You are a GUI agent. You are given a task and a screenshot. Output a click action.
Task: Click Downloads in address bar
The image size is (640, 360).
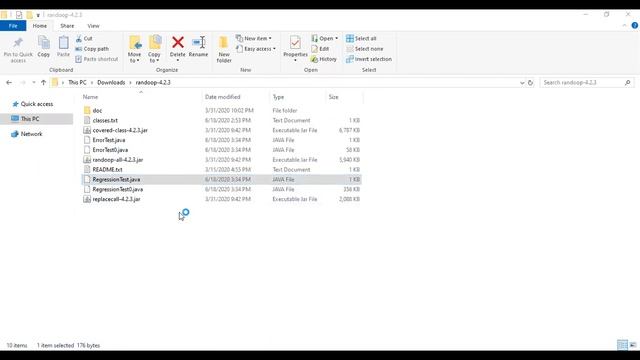coord(111,82)
